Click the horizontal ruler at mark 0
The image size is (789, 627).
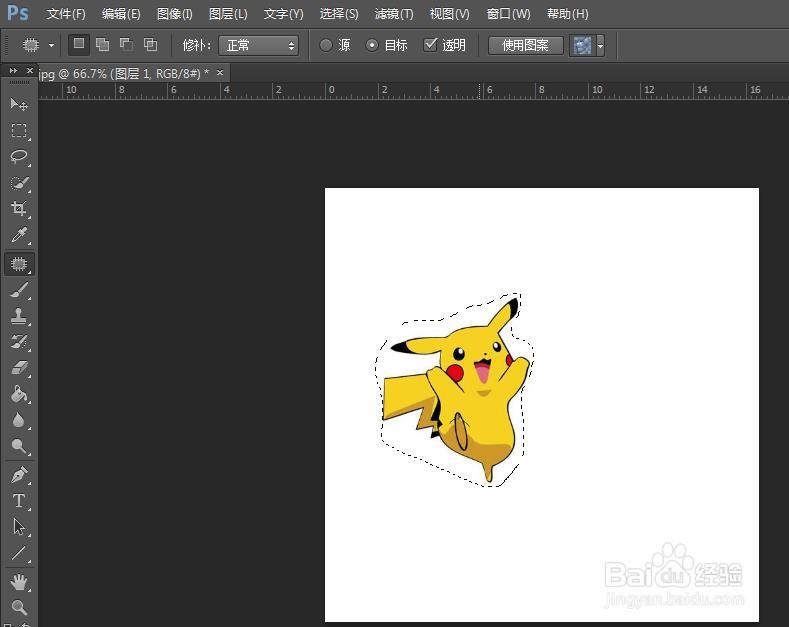[331, 90]
